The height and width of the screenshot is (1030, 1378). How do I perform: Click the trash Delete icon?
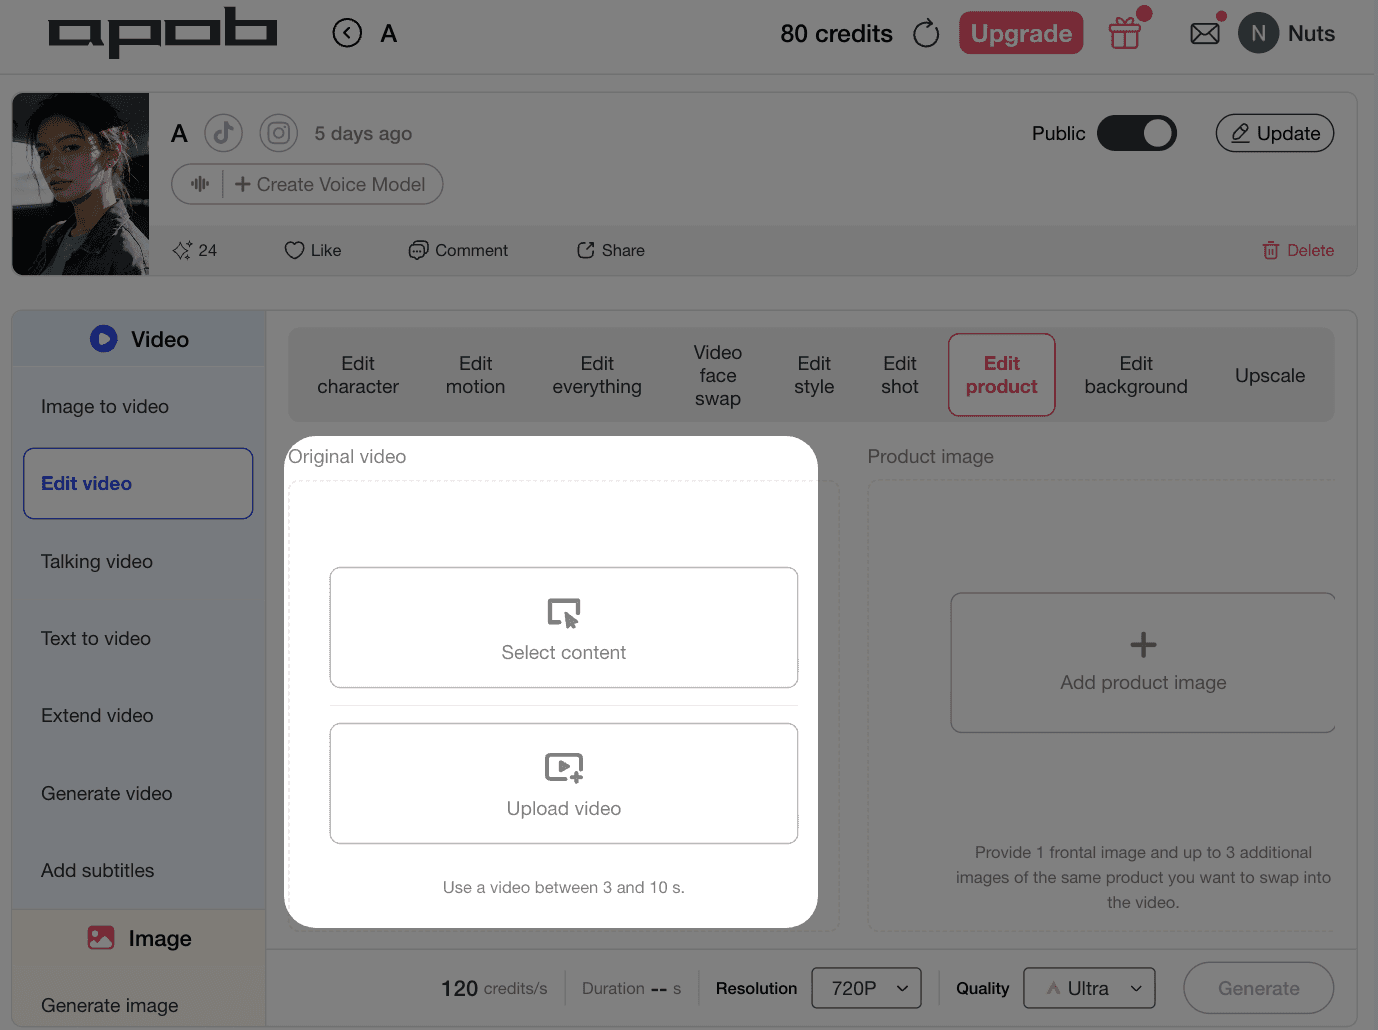click(x=1271, y=250)
